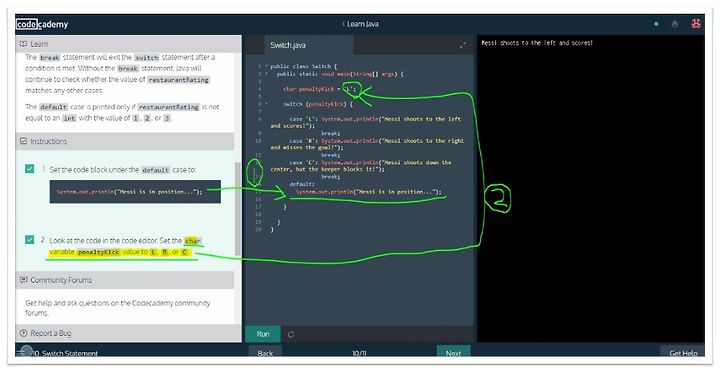Open the notifications bell icon
720x371 pixels.
675,24
